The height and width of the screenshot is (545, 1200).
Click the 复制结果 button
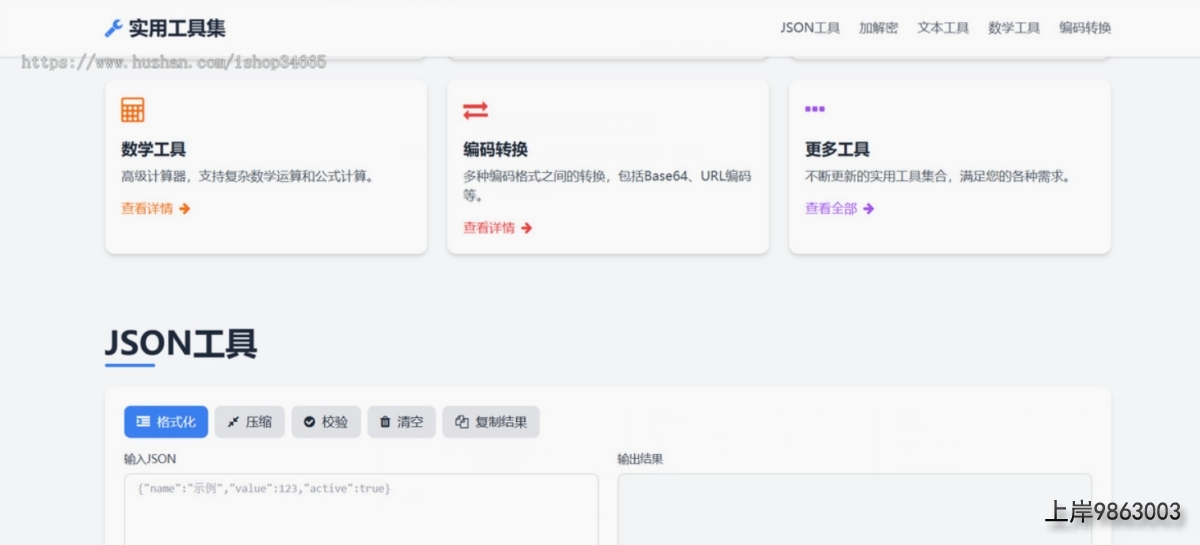point(491,422)
